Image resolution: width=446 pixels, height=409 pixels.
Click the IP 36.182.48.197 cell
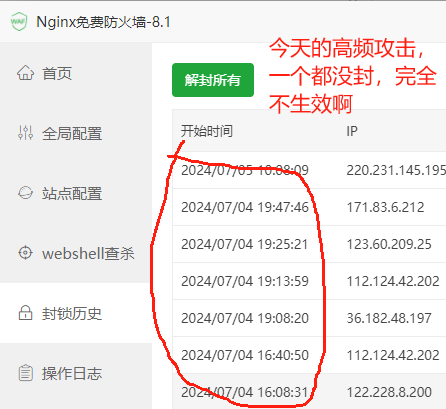point(389,318)
